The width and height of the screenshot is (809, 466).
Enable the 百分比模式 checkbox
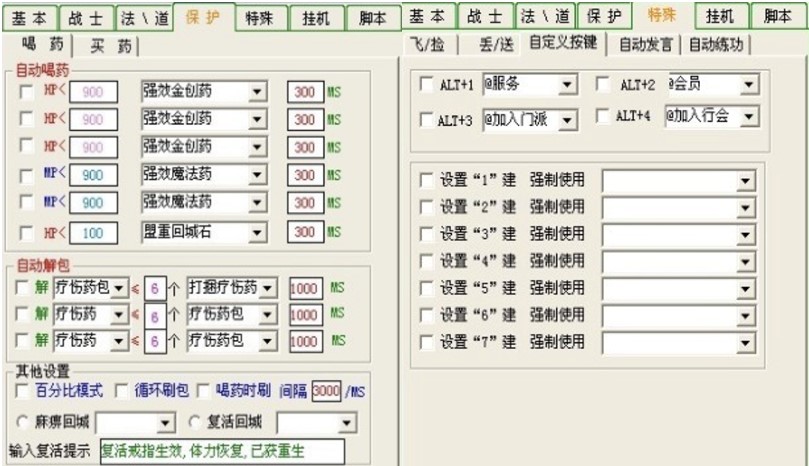(25, 389)
